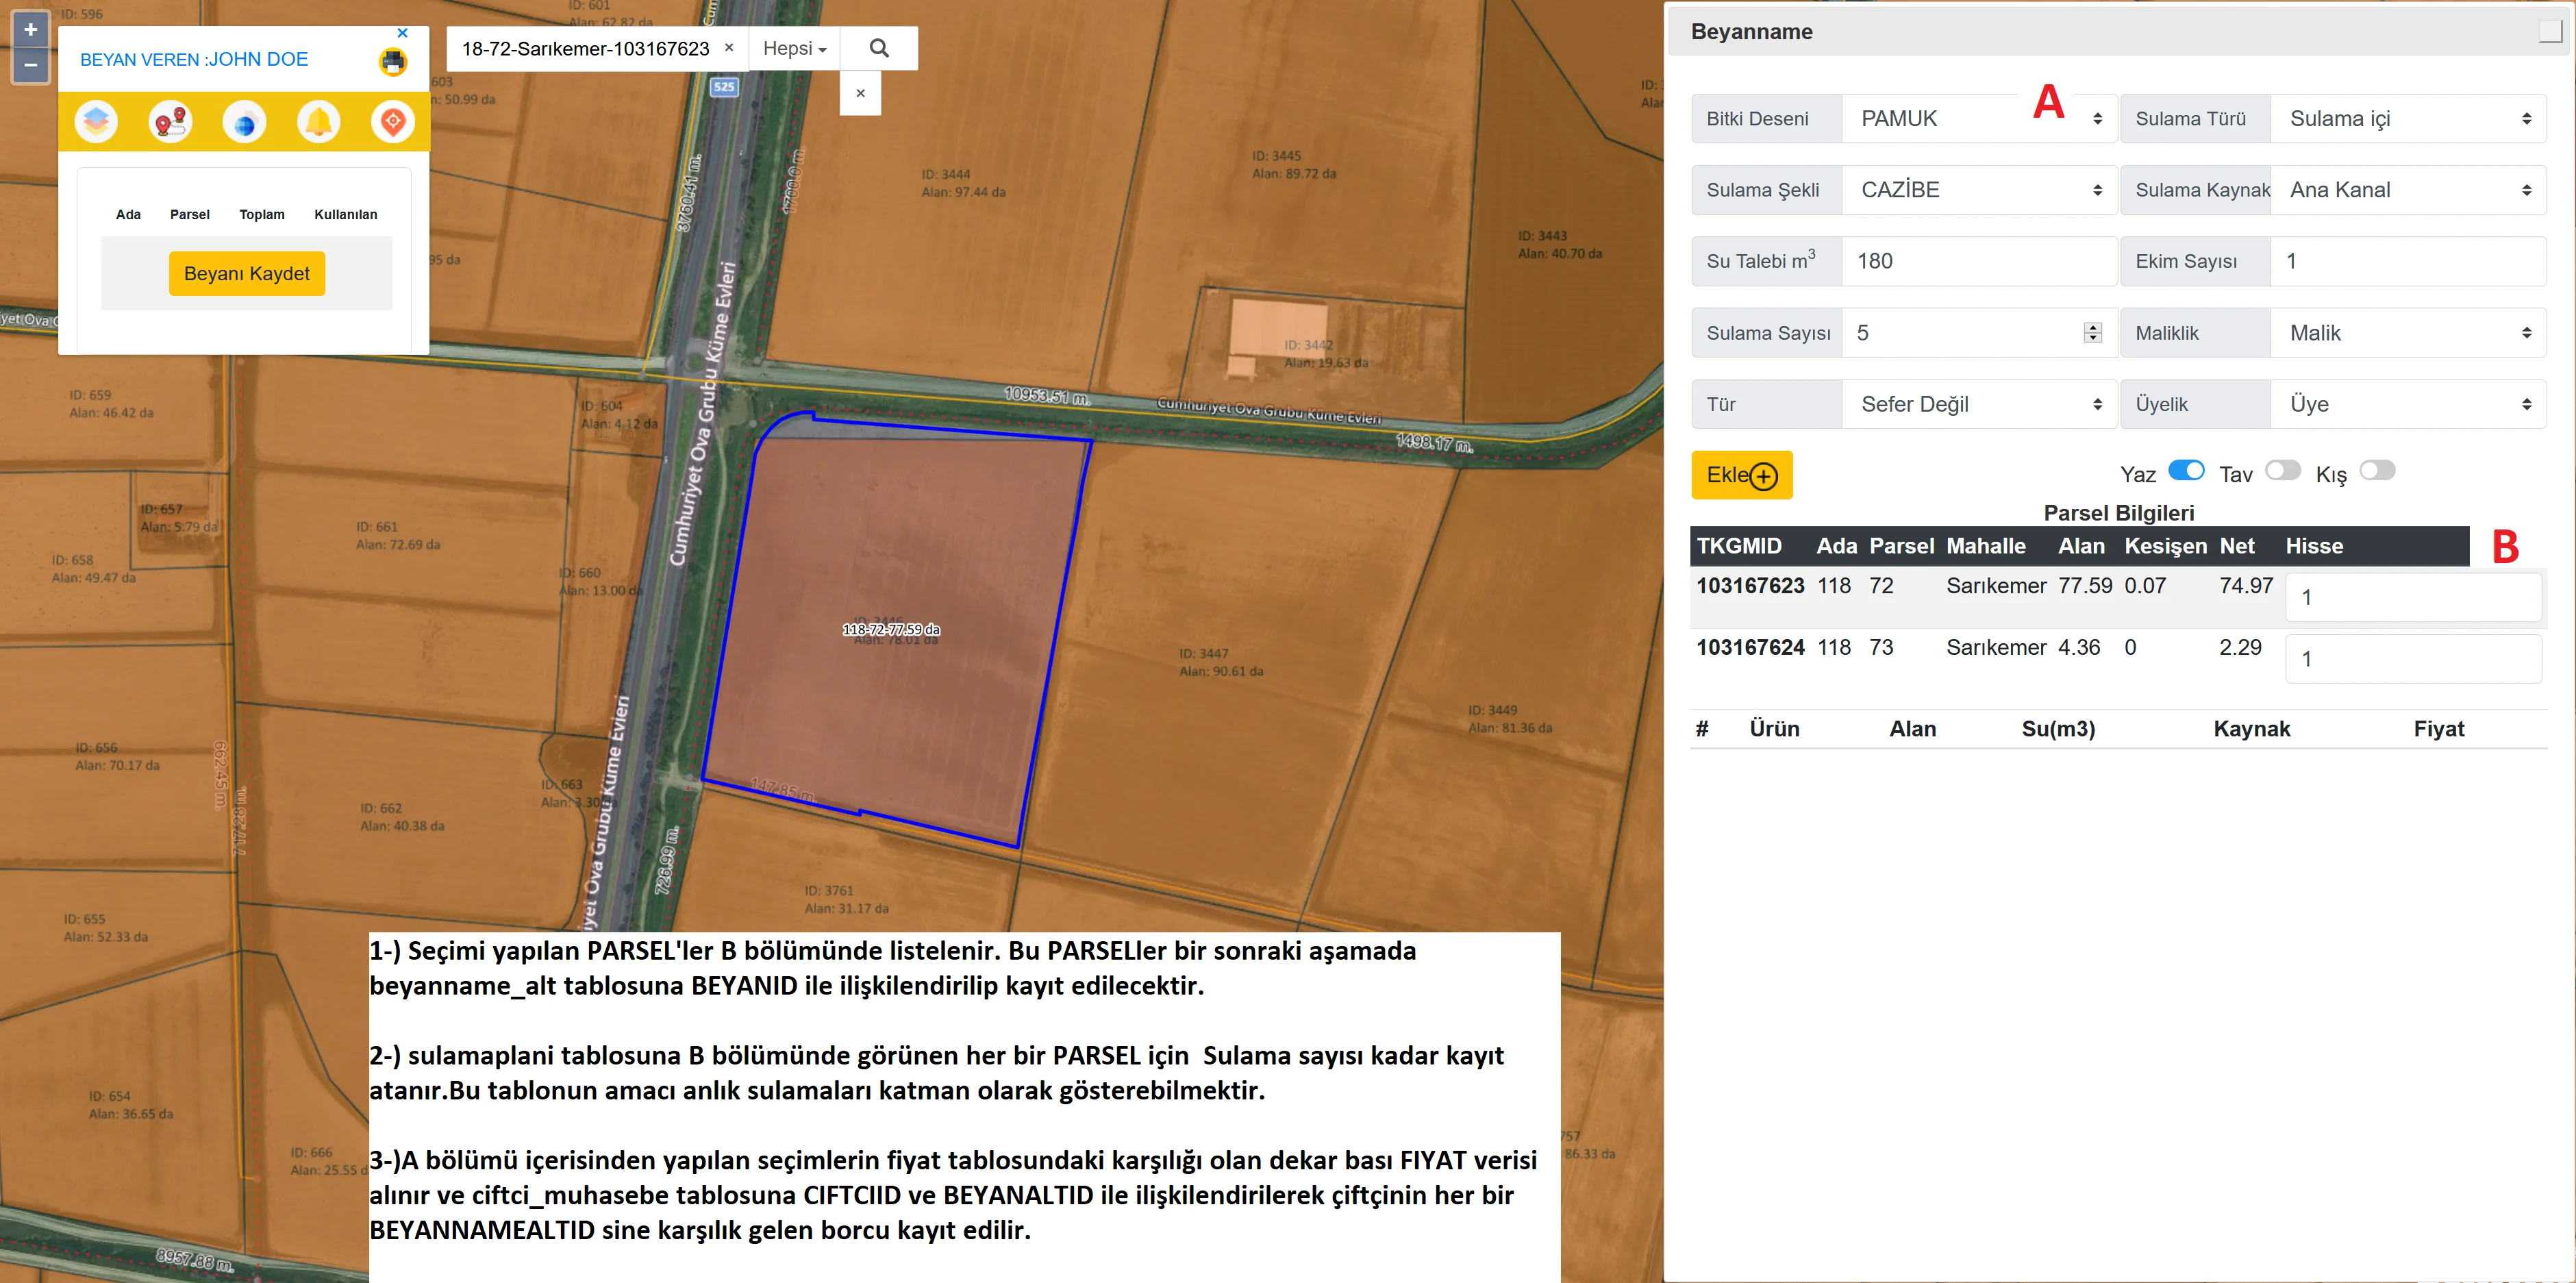Disable the Yaz season toggle
This screenshot has height=1283, width=2576.
[x=2186, y=471]
